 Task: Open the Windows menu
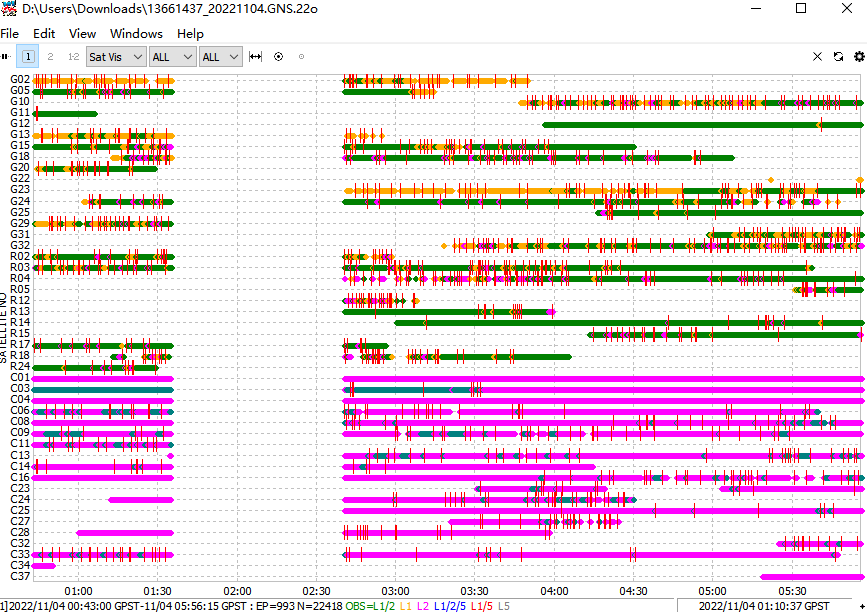pos(136,33)
